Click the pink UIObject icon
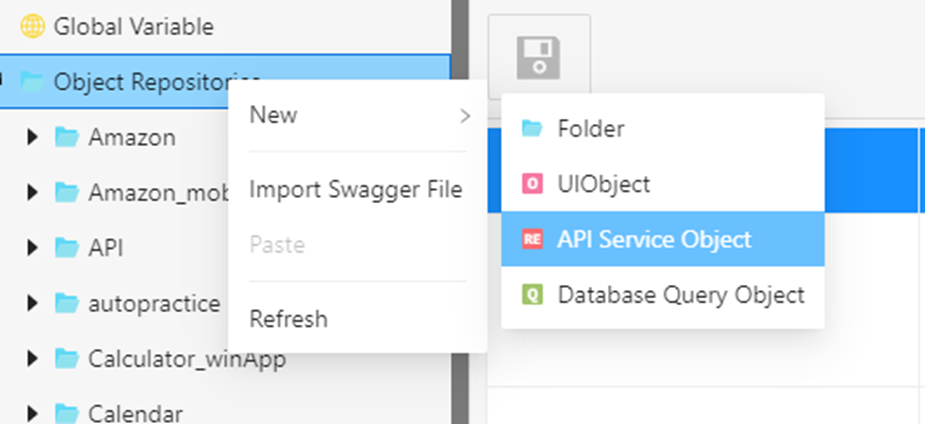925x424 pixels. (532, 184)
